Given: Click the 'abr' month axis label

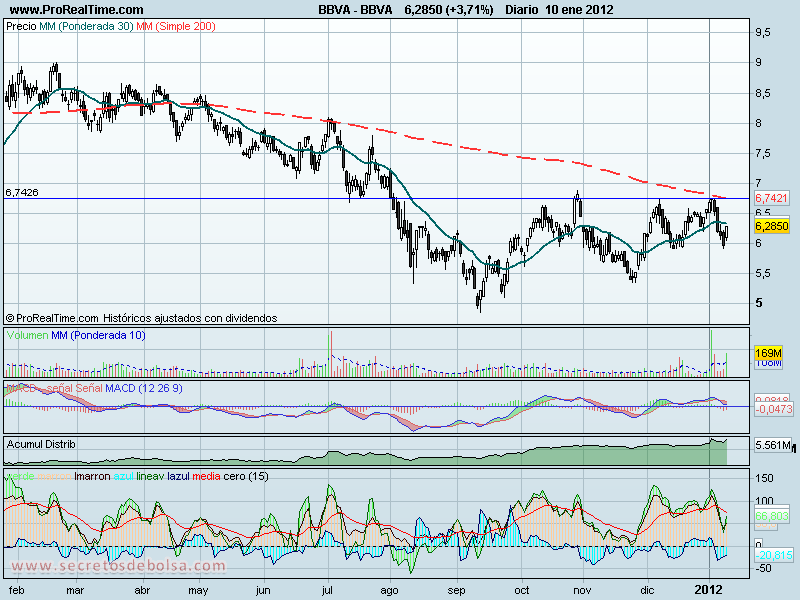Looking at the screenshot, I should [x=142, y=590].
